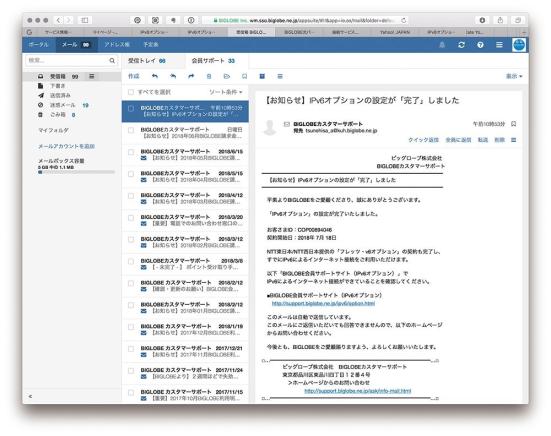Open the message's more-actions icon beside 削除

[513, 140]
